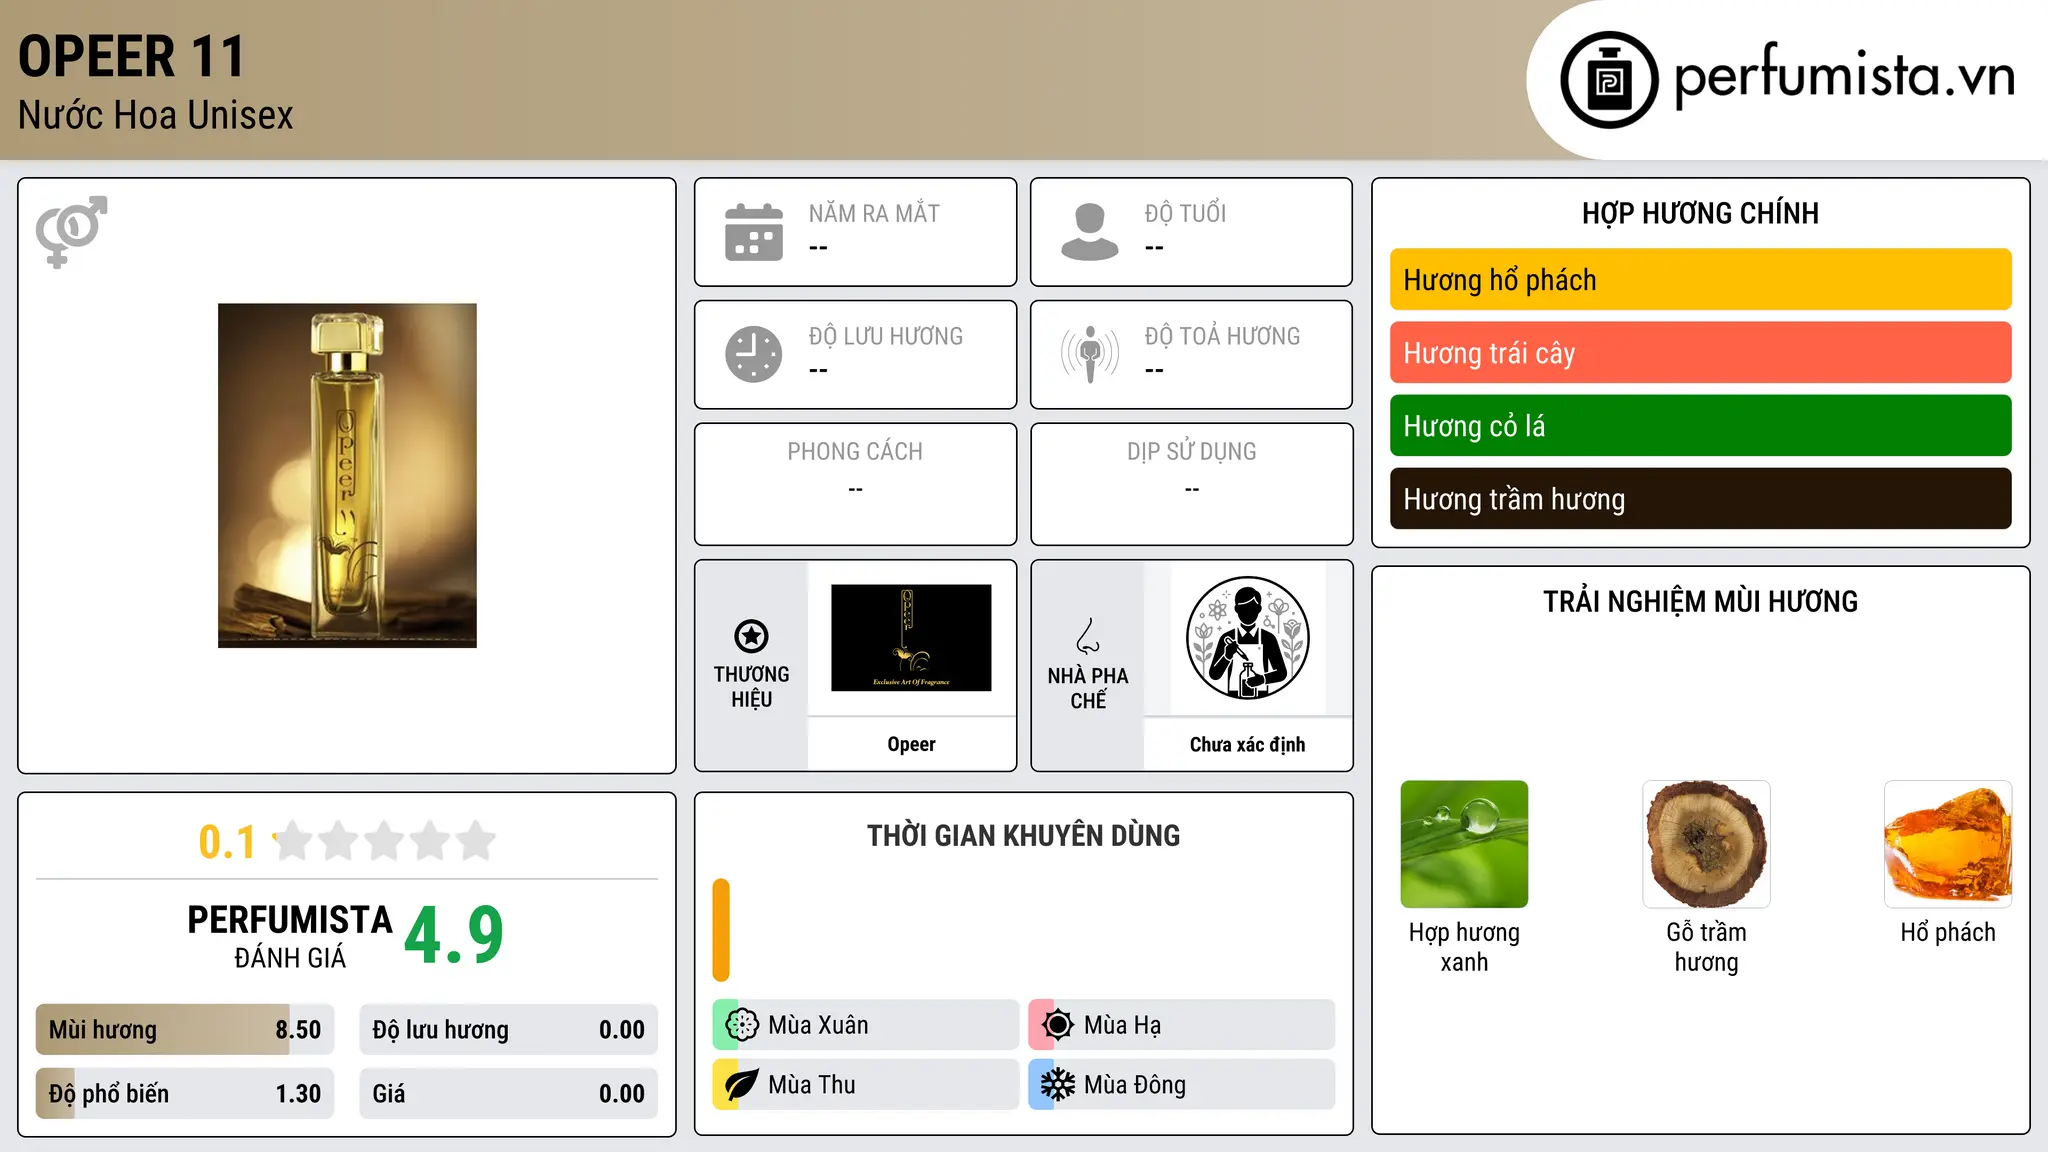2048x1152 pixels.
Task: Click the red Hương trái cây accord bar
Action: 1700,353
